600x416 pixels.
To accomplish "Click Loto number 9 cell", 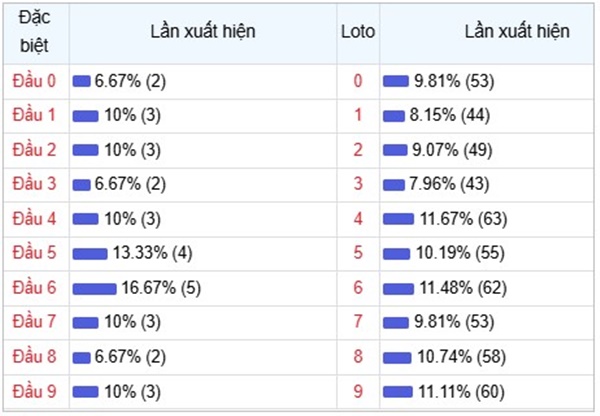I will click(358, 391).
